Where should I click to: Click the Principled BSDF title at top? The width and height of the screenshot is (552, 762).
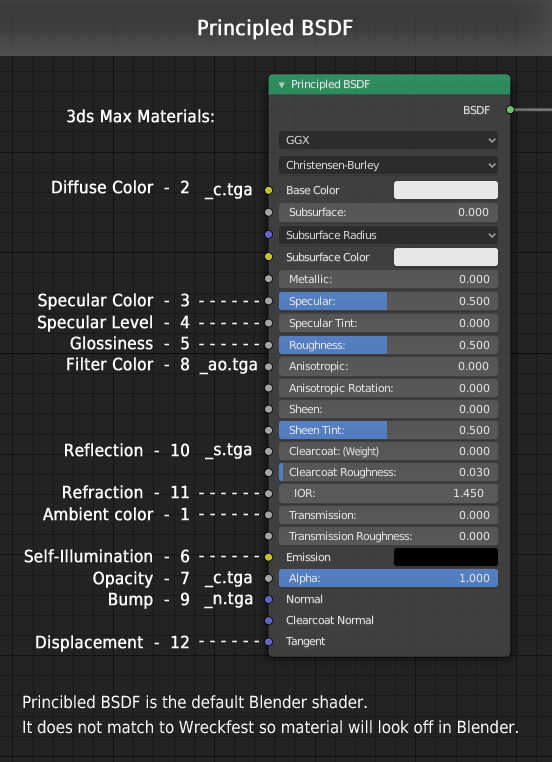tap(275, 29)
